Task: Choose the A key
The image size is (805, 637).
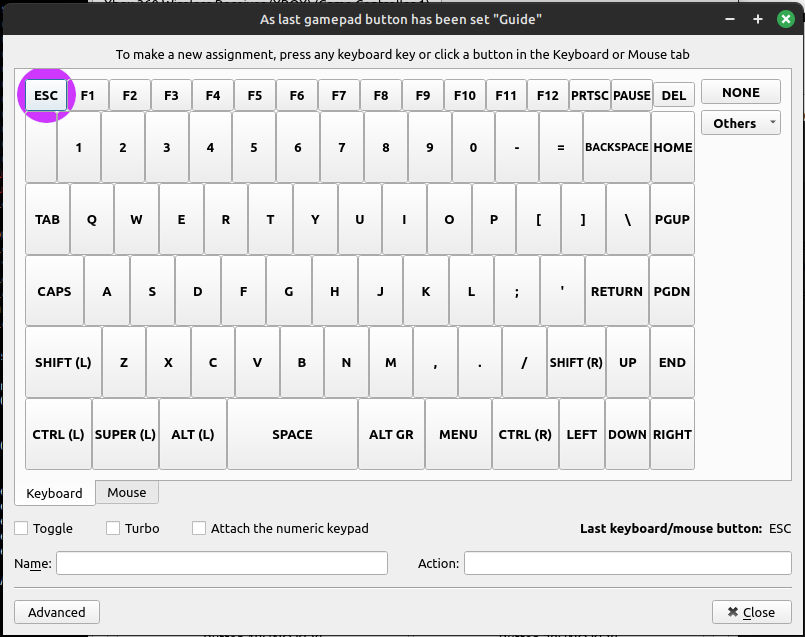Action: [x=106, y=291]
